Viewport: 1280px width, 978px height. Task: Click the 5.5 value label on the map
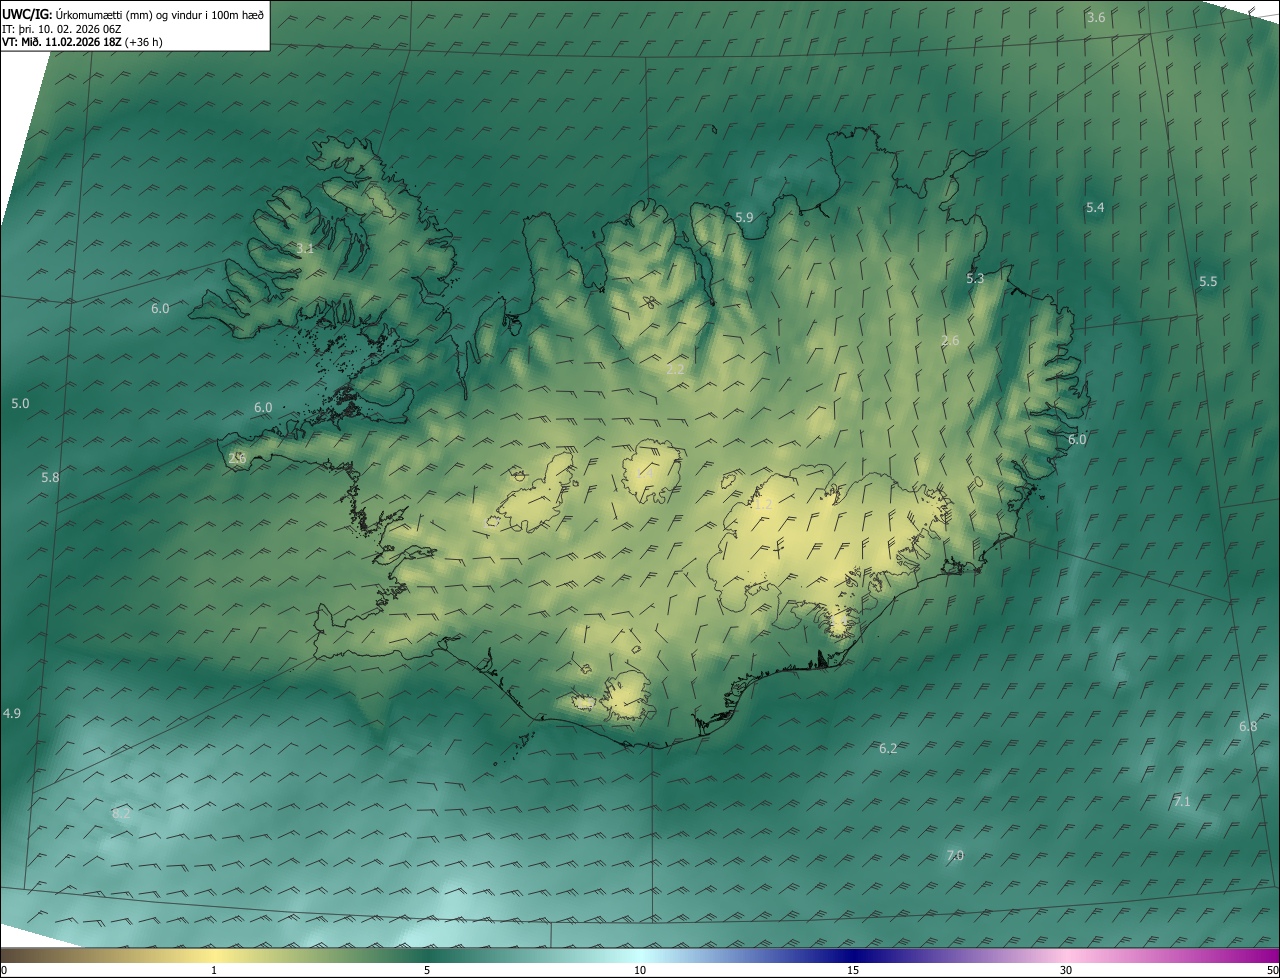(x=1208, y=282)
